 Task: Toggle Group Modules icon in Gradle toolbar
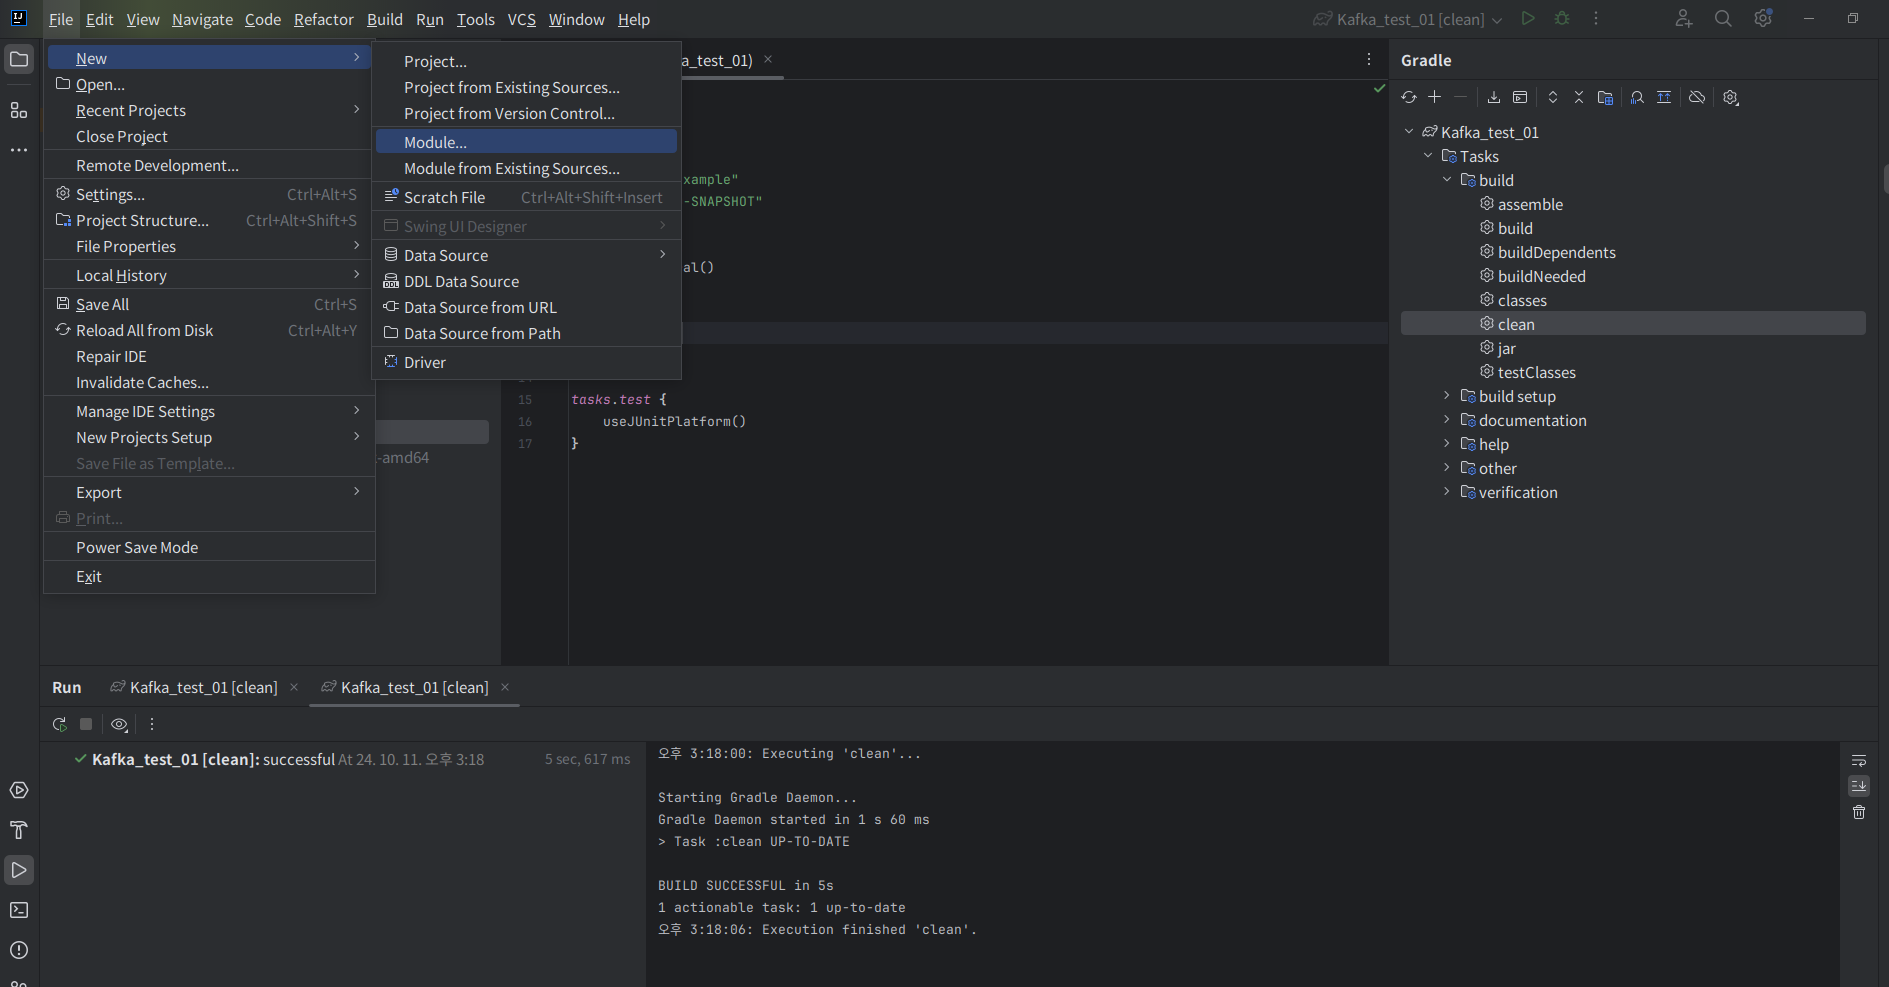1605,97
